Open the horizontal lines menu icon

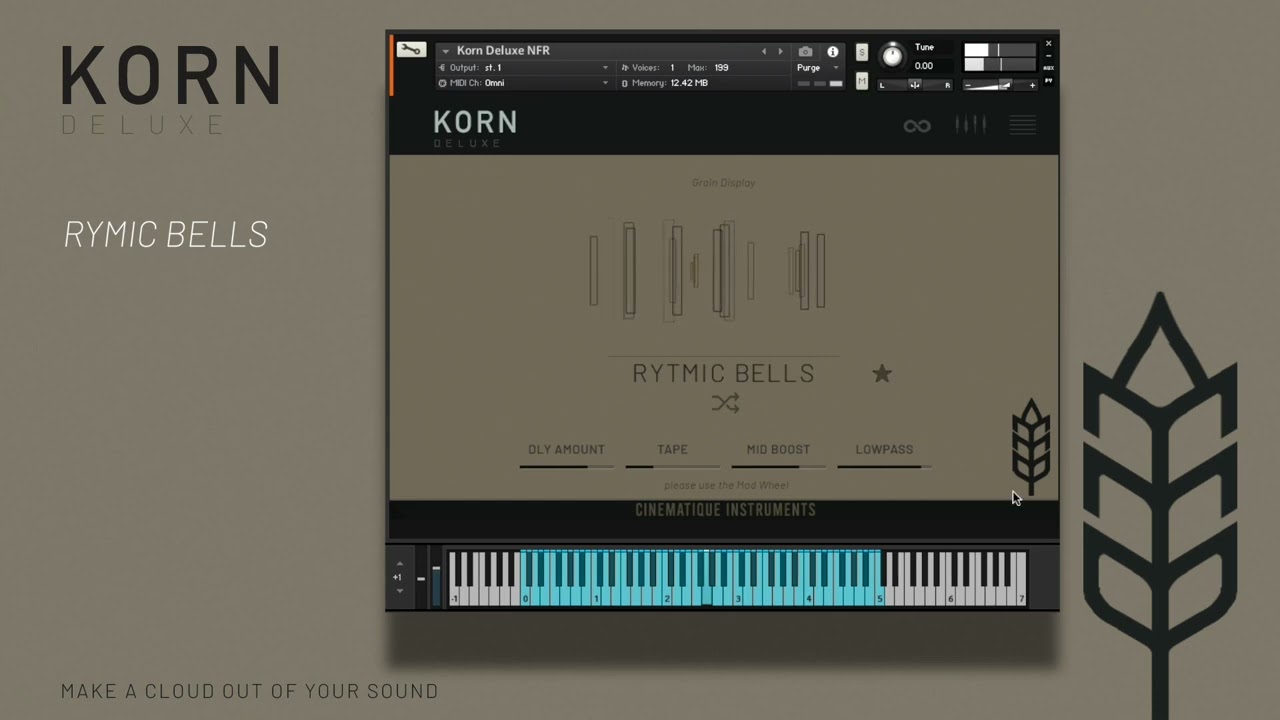pyautogui.click(x=1022, y=125)
